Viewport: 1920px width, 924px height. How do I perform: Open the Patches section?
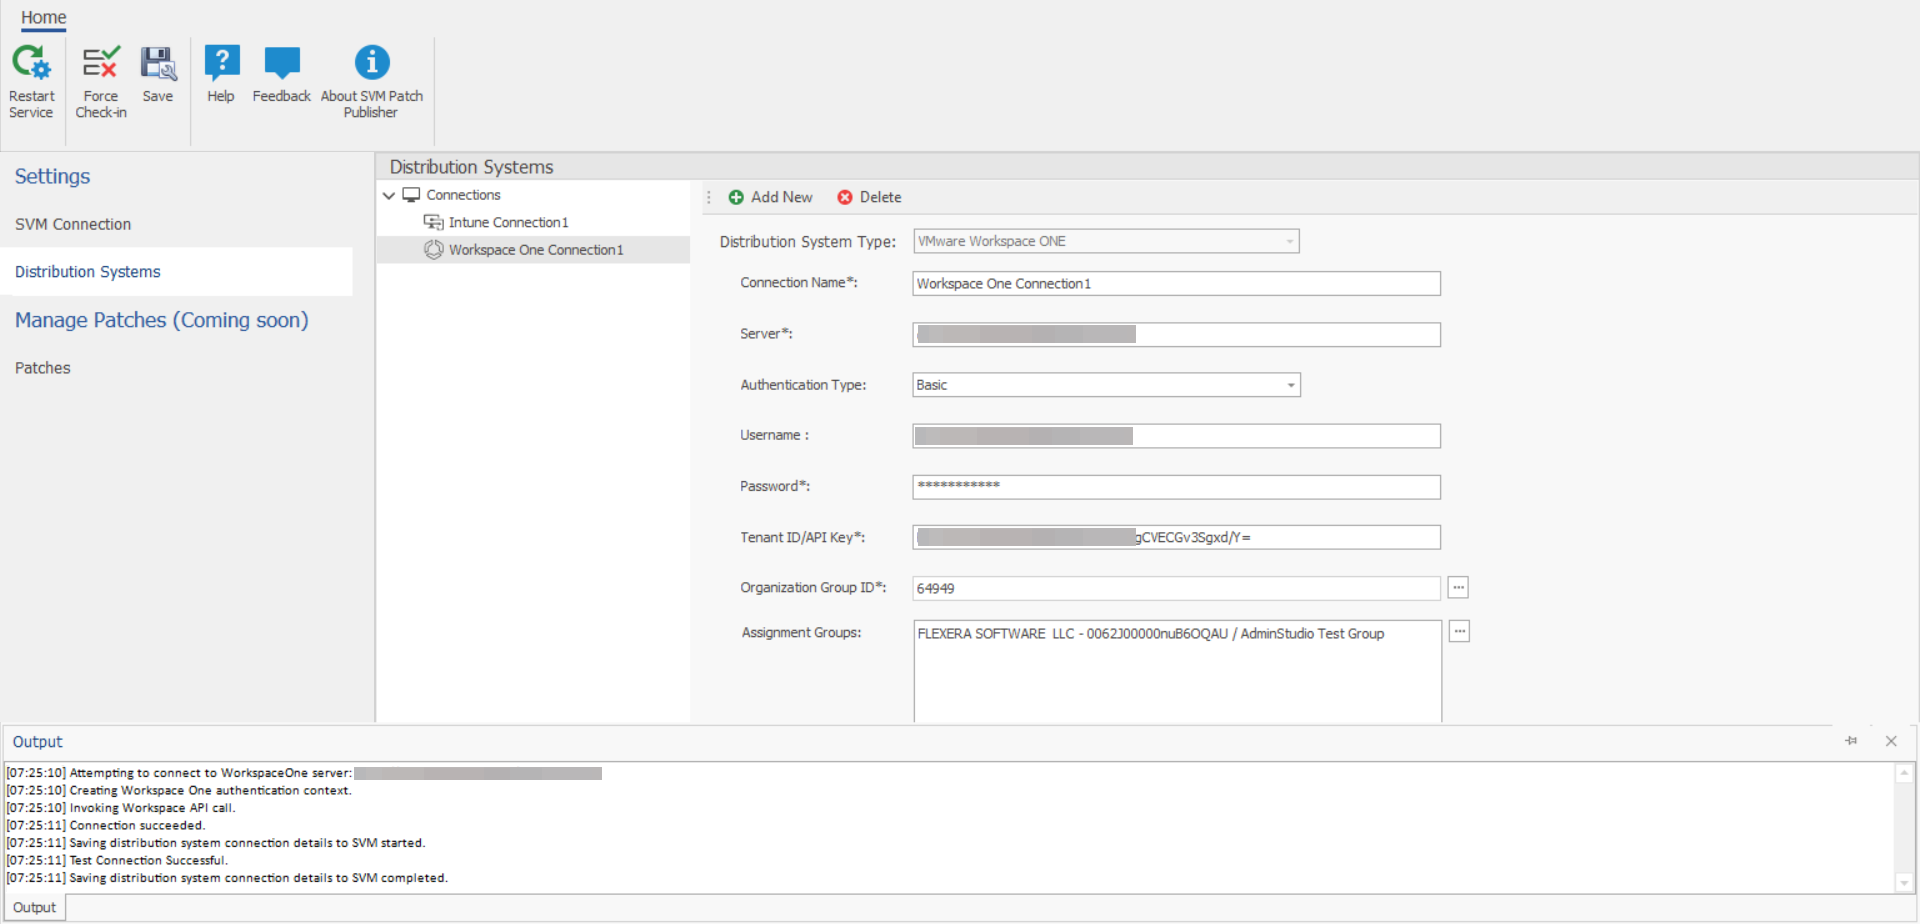tap(43, 368)
